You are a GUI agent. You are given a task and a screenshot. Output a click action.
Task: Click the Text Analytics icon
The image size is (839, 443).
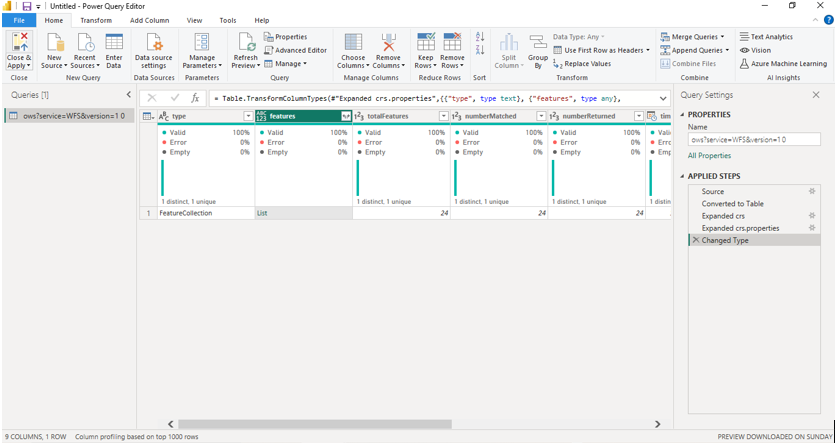(744, 37)
